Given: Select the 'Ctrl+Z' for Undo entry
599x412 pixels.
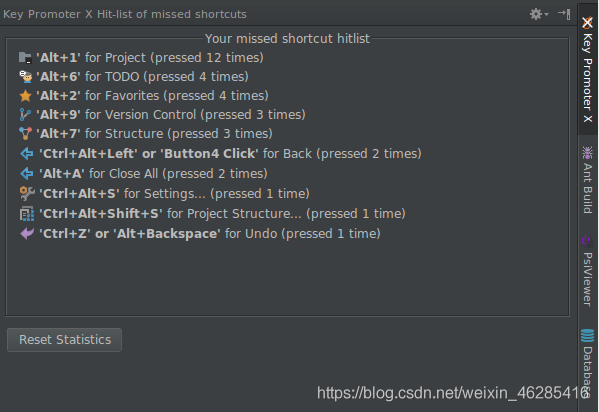Looking at the screenshot, I should [200, 233].
